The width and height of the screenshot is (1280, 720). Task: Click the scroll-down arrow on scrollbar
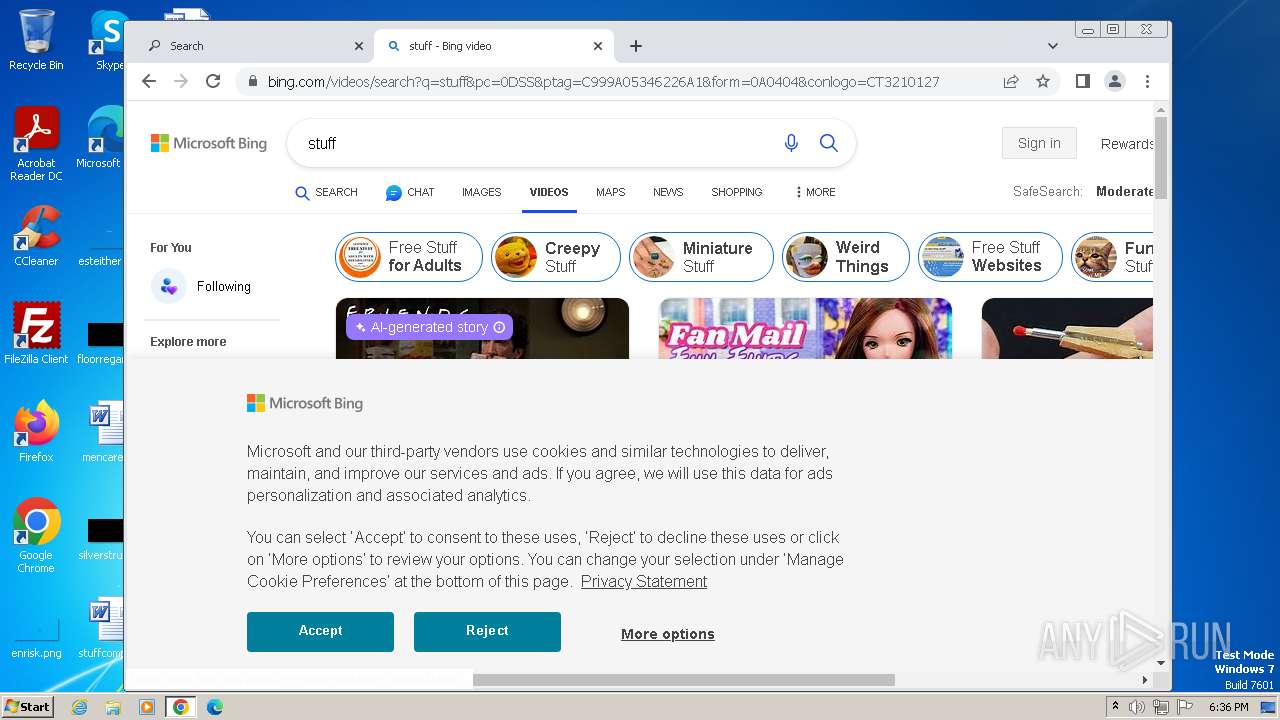click(x=1161, y=663)
